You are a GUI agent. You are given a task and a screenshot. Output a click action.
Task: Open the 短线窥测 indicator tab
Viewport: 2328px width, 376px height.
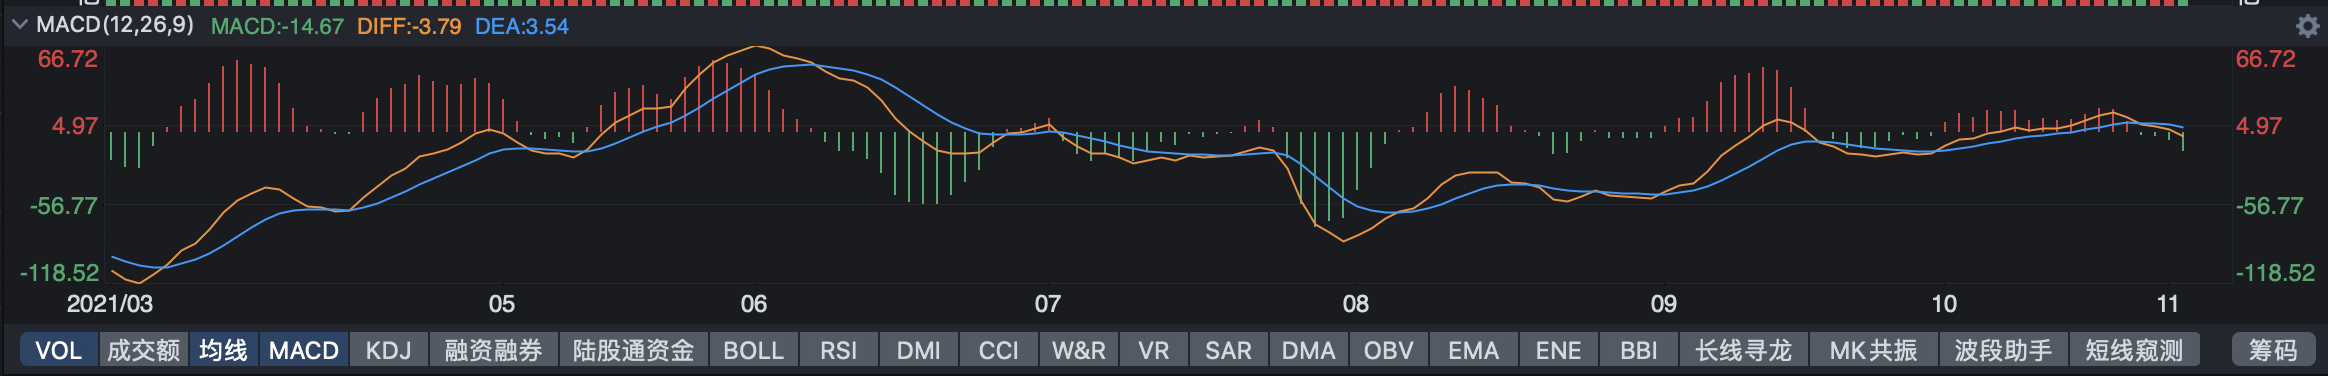pos(2134,351)
